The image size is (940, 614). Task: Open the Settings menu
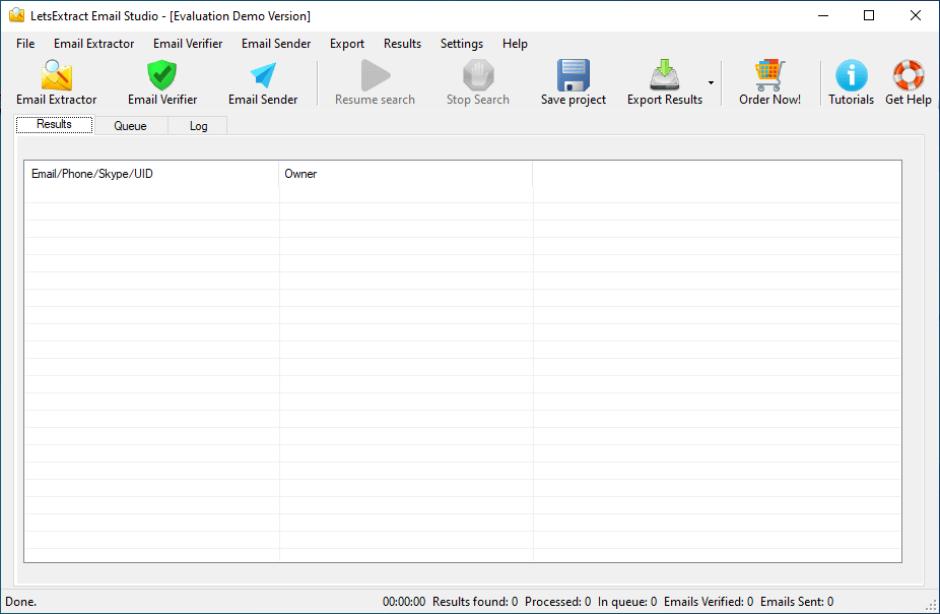462,44
